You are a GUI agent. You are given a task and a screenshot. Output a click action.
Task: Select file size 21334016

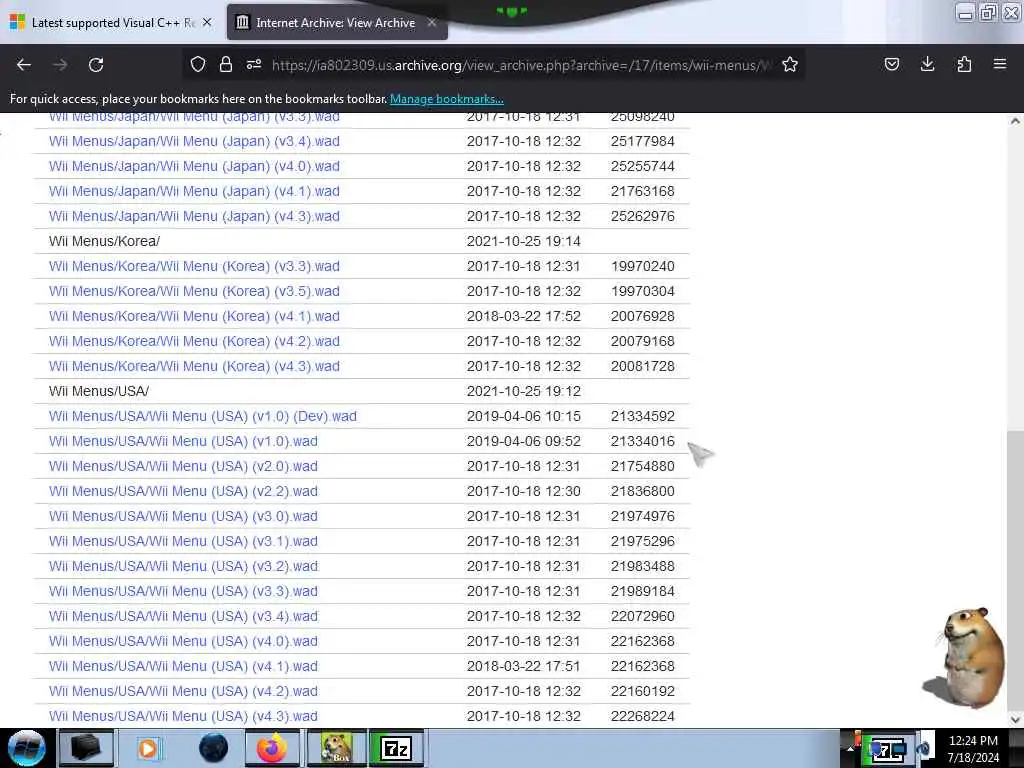point(643,441)
